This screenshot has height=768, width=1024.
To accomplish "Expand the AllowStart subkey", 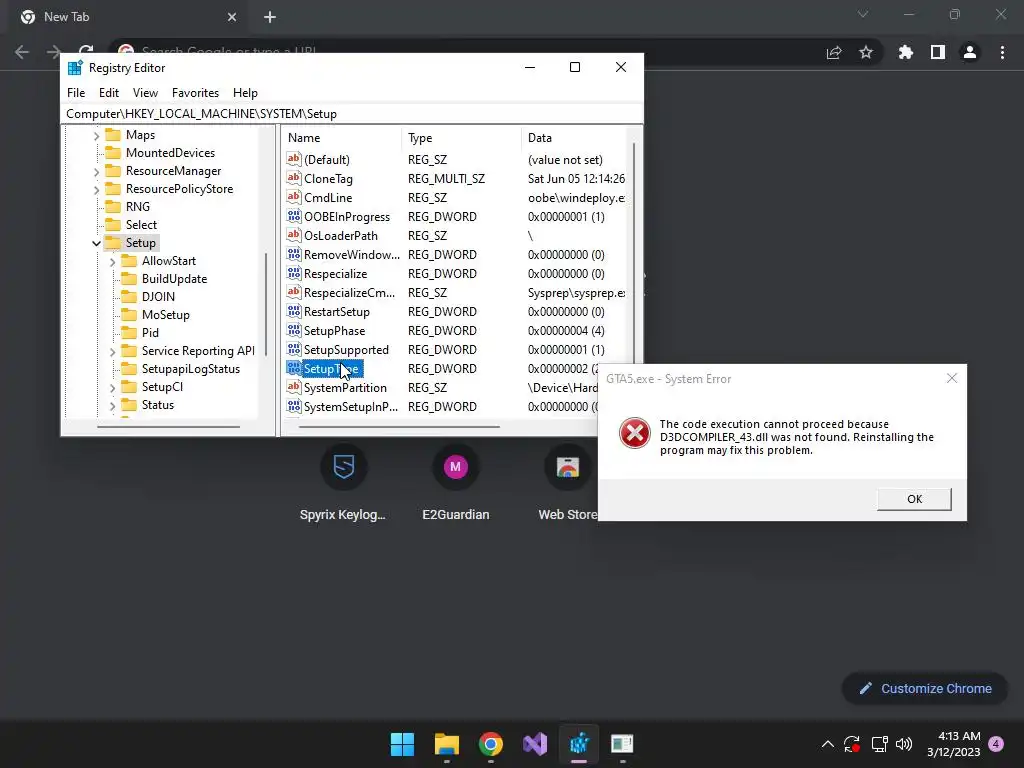I will [x=112, y=261].
